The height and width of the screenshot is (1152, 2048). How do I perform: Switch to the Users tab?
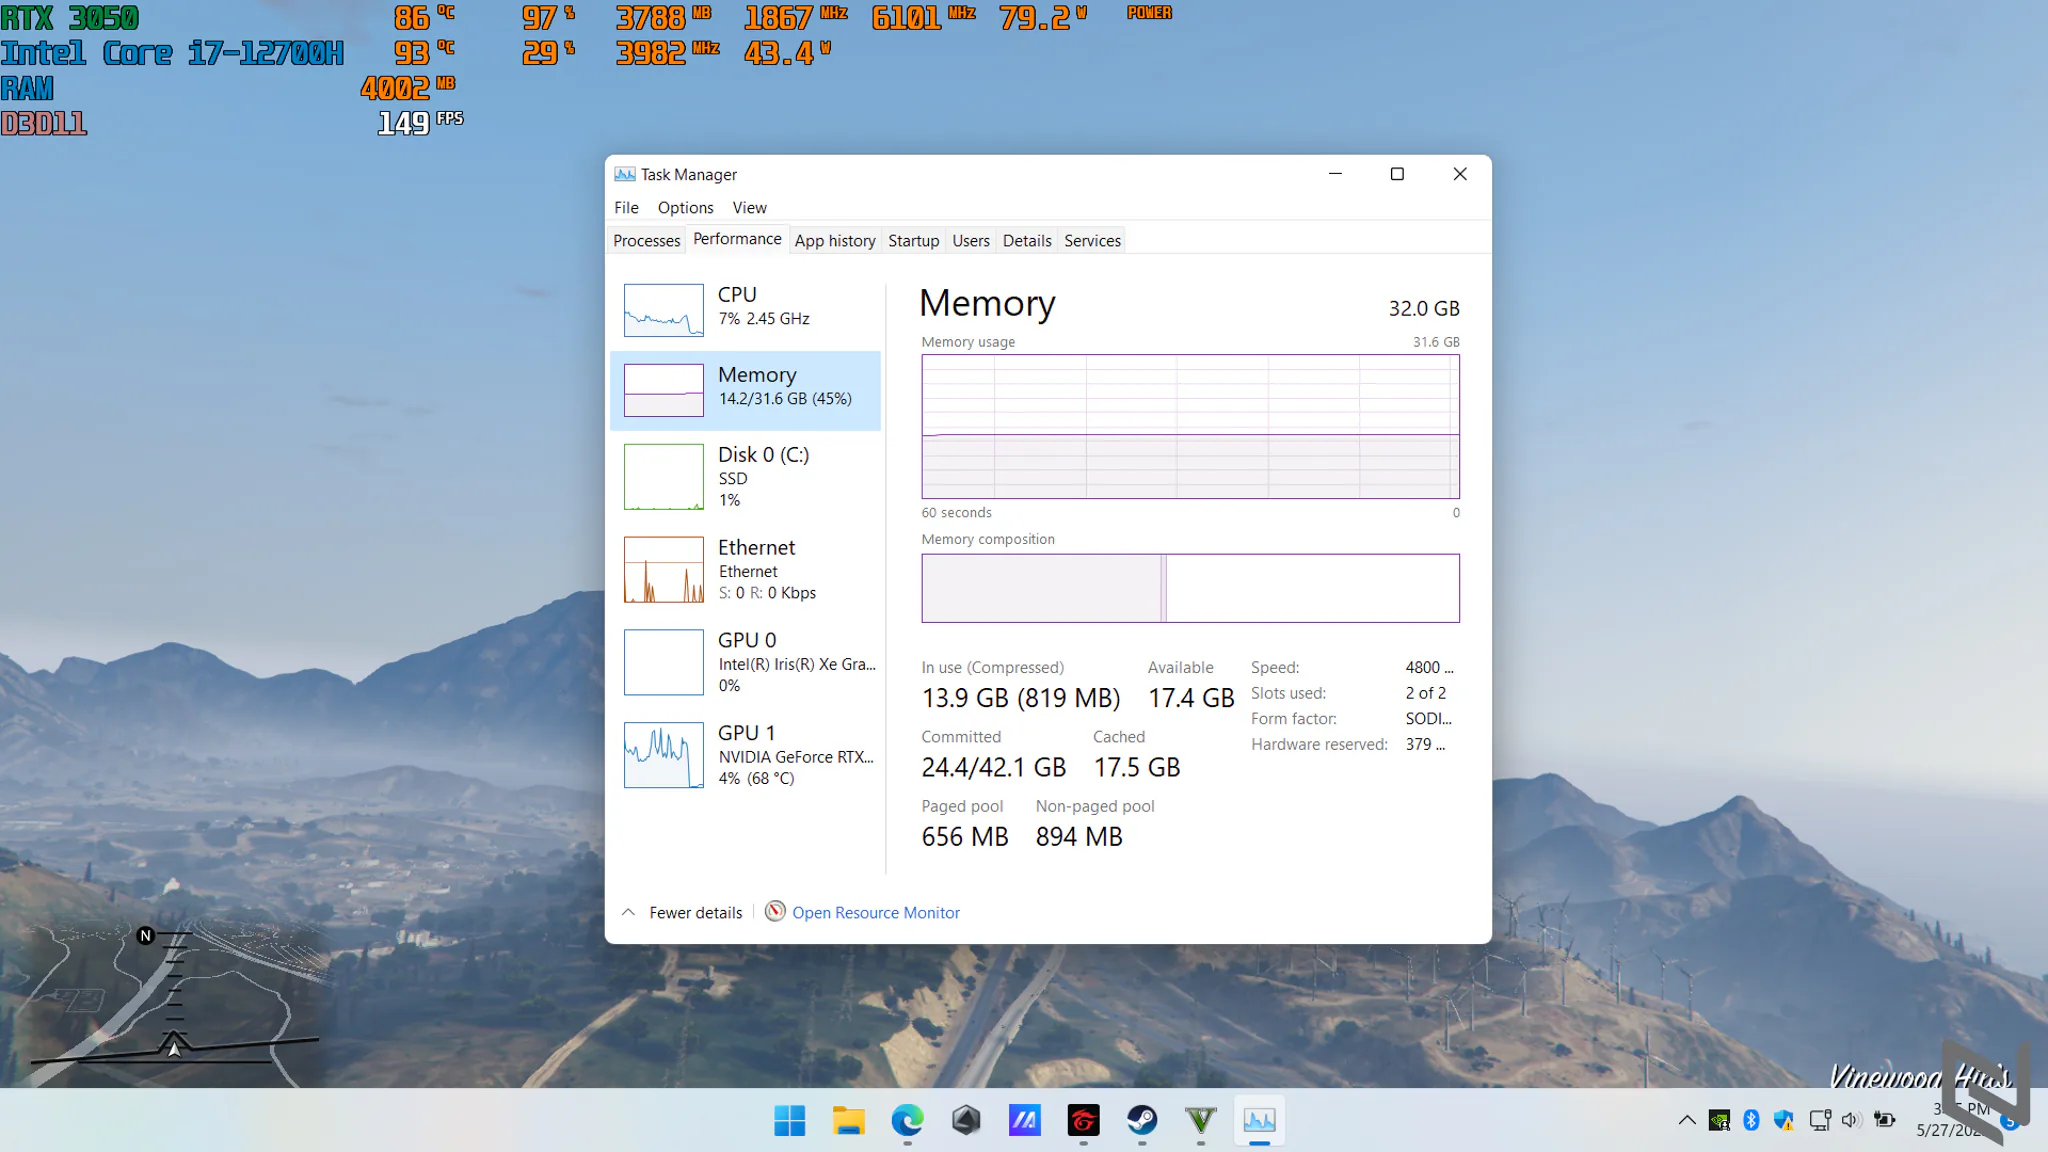971,240
